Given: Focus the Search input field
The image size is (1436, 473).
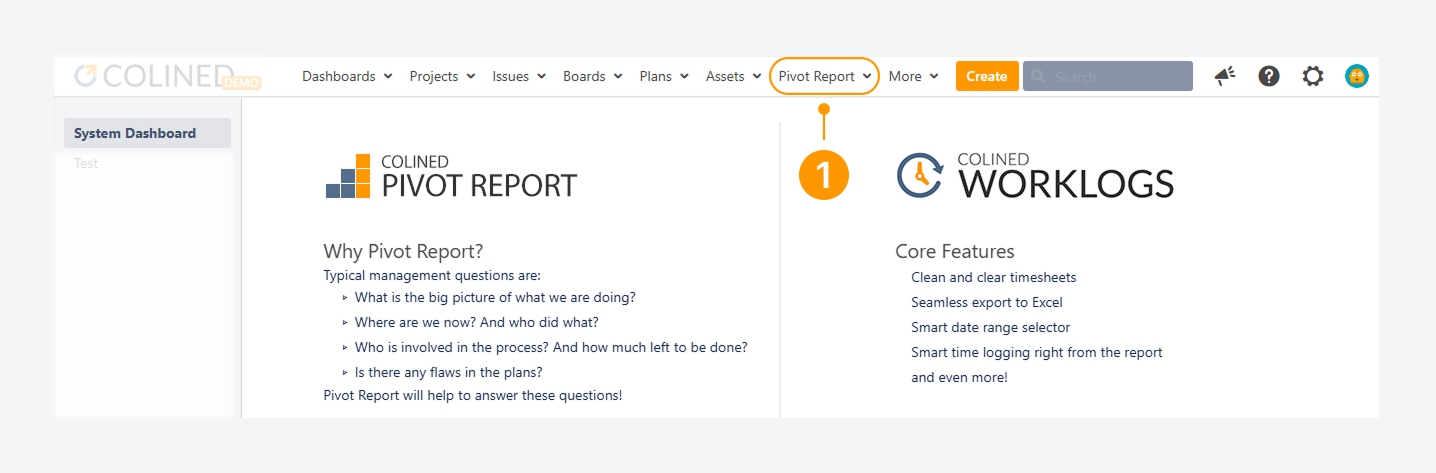Looking at the screenshot, I should 1108,76.
